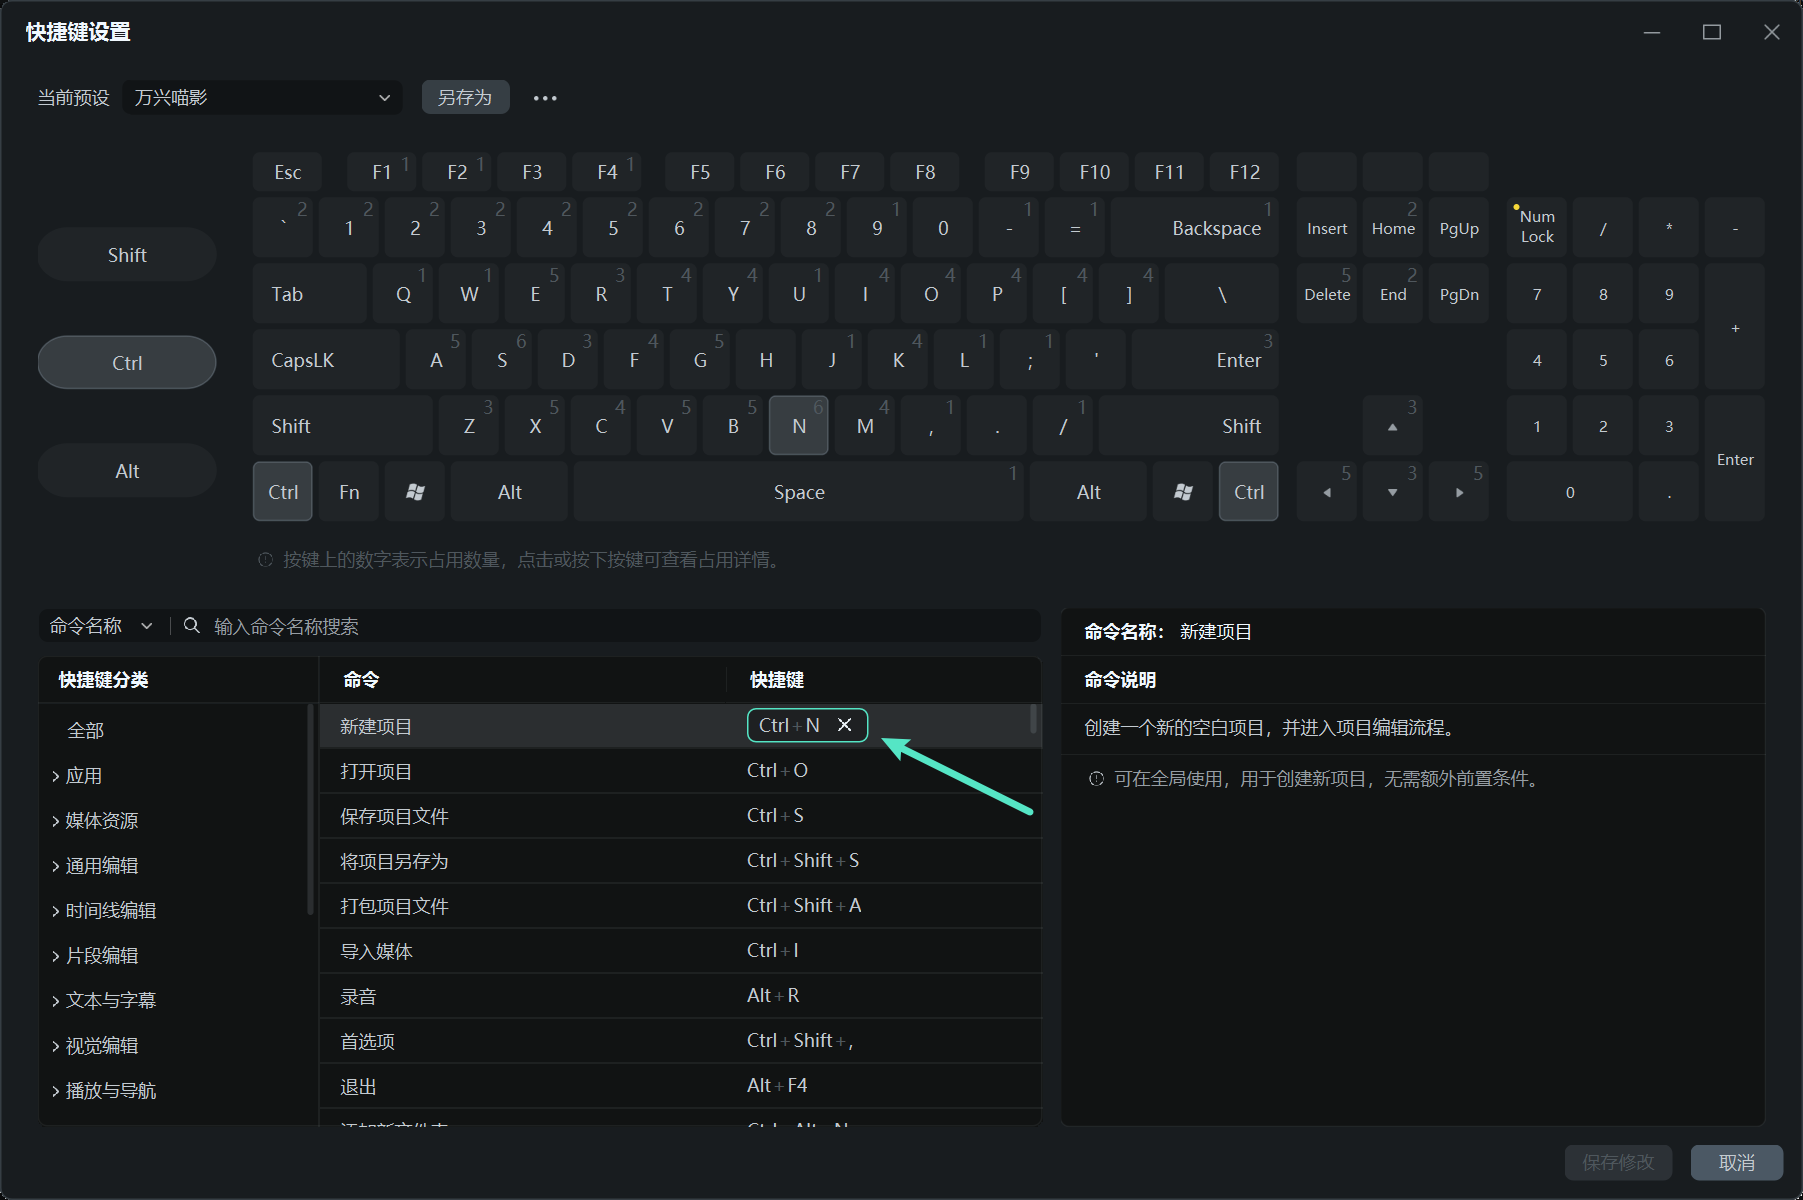Select the 首选项 command row

click(x=680, y=1041)
